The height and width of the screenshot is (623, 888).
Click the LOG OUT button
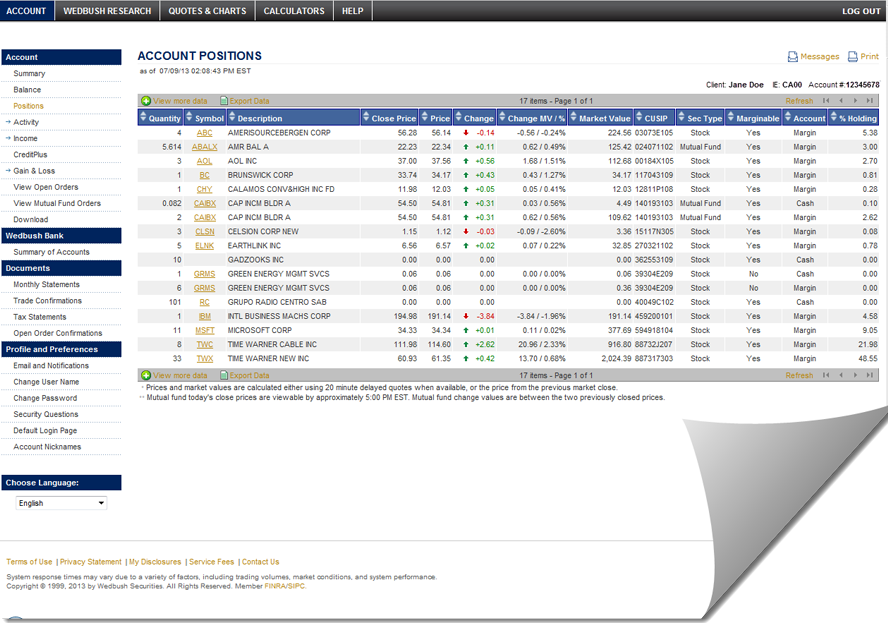tap(860, 11)
